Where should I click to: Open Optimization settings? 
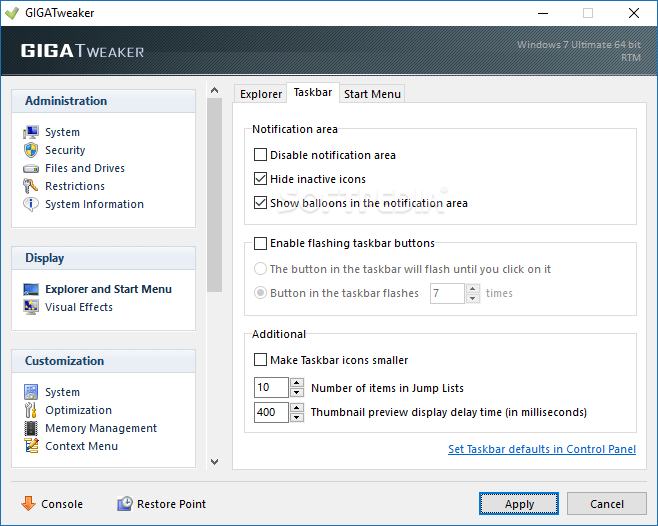[78, 410]
